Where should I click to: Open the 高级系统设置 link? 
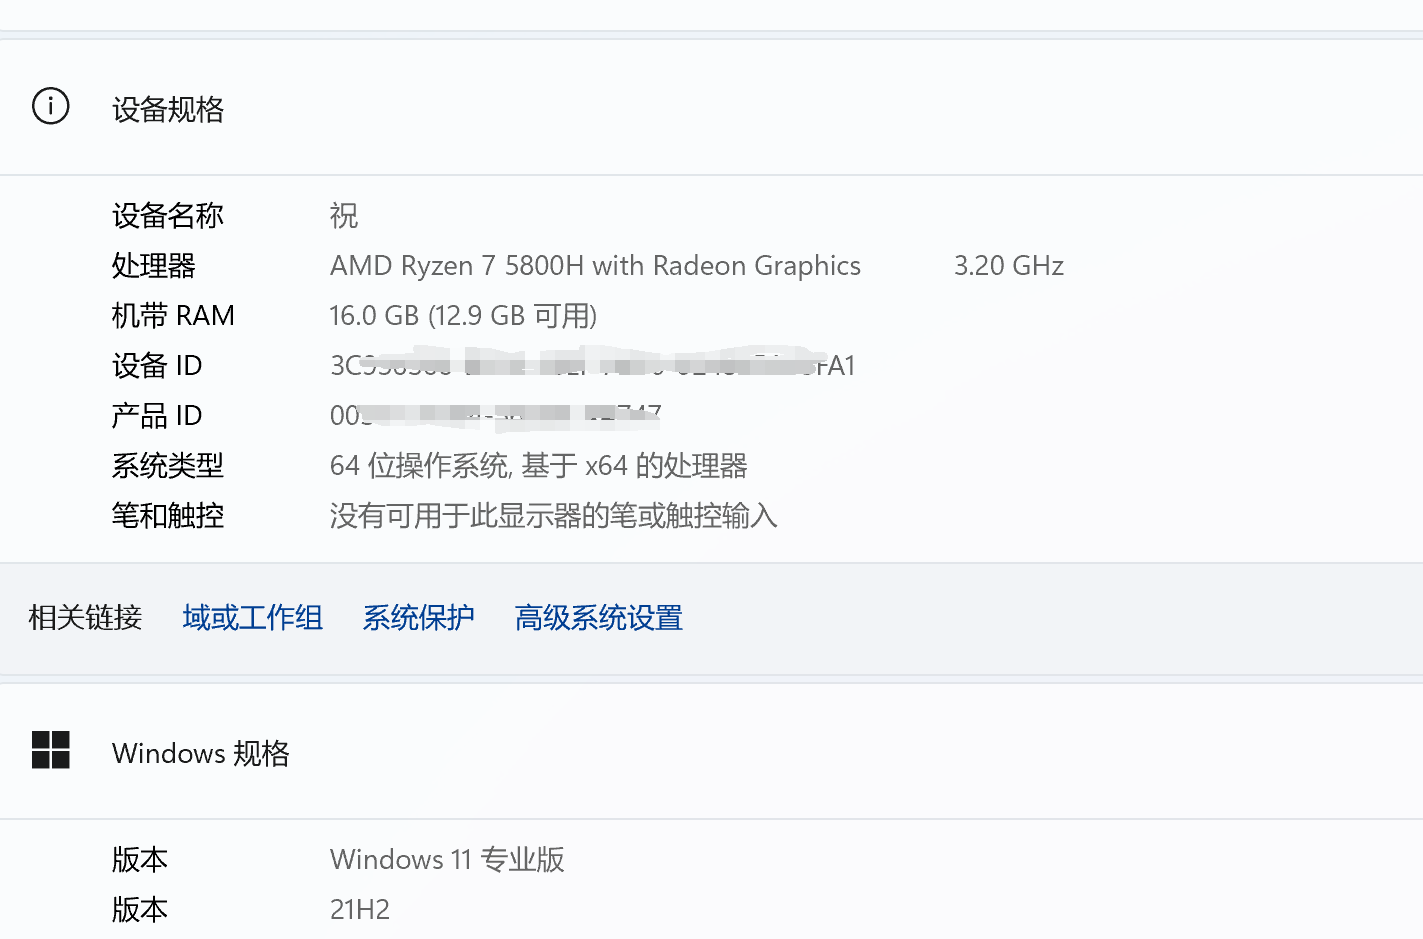coord(599,618)
